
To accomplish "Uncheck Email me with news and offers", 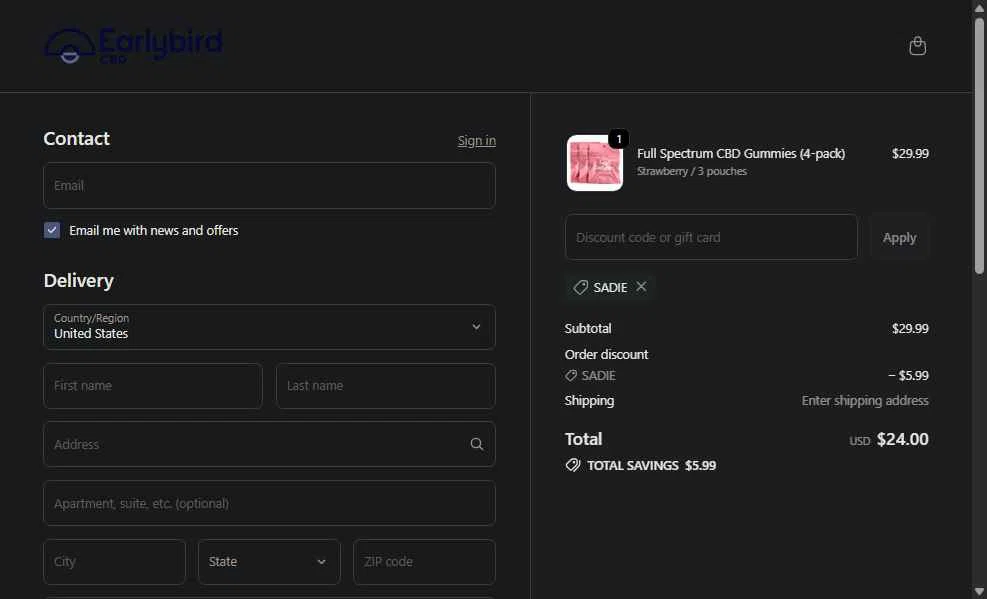I will (52, 230).
